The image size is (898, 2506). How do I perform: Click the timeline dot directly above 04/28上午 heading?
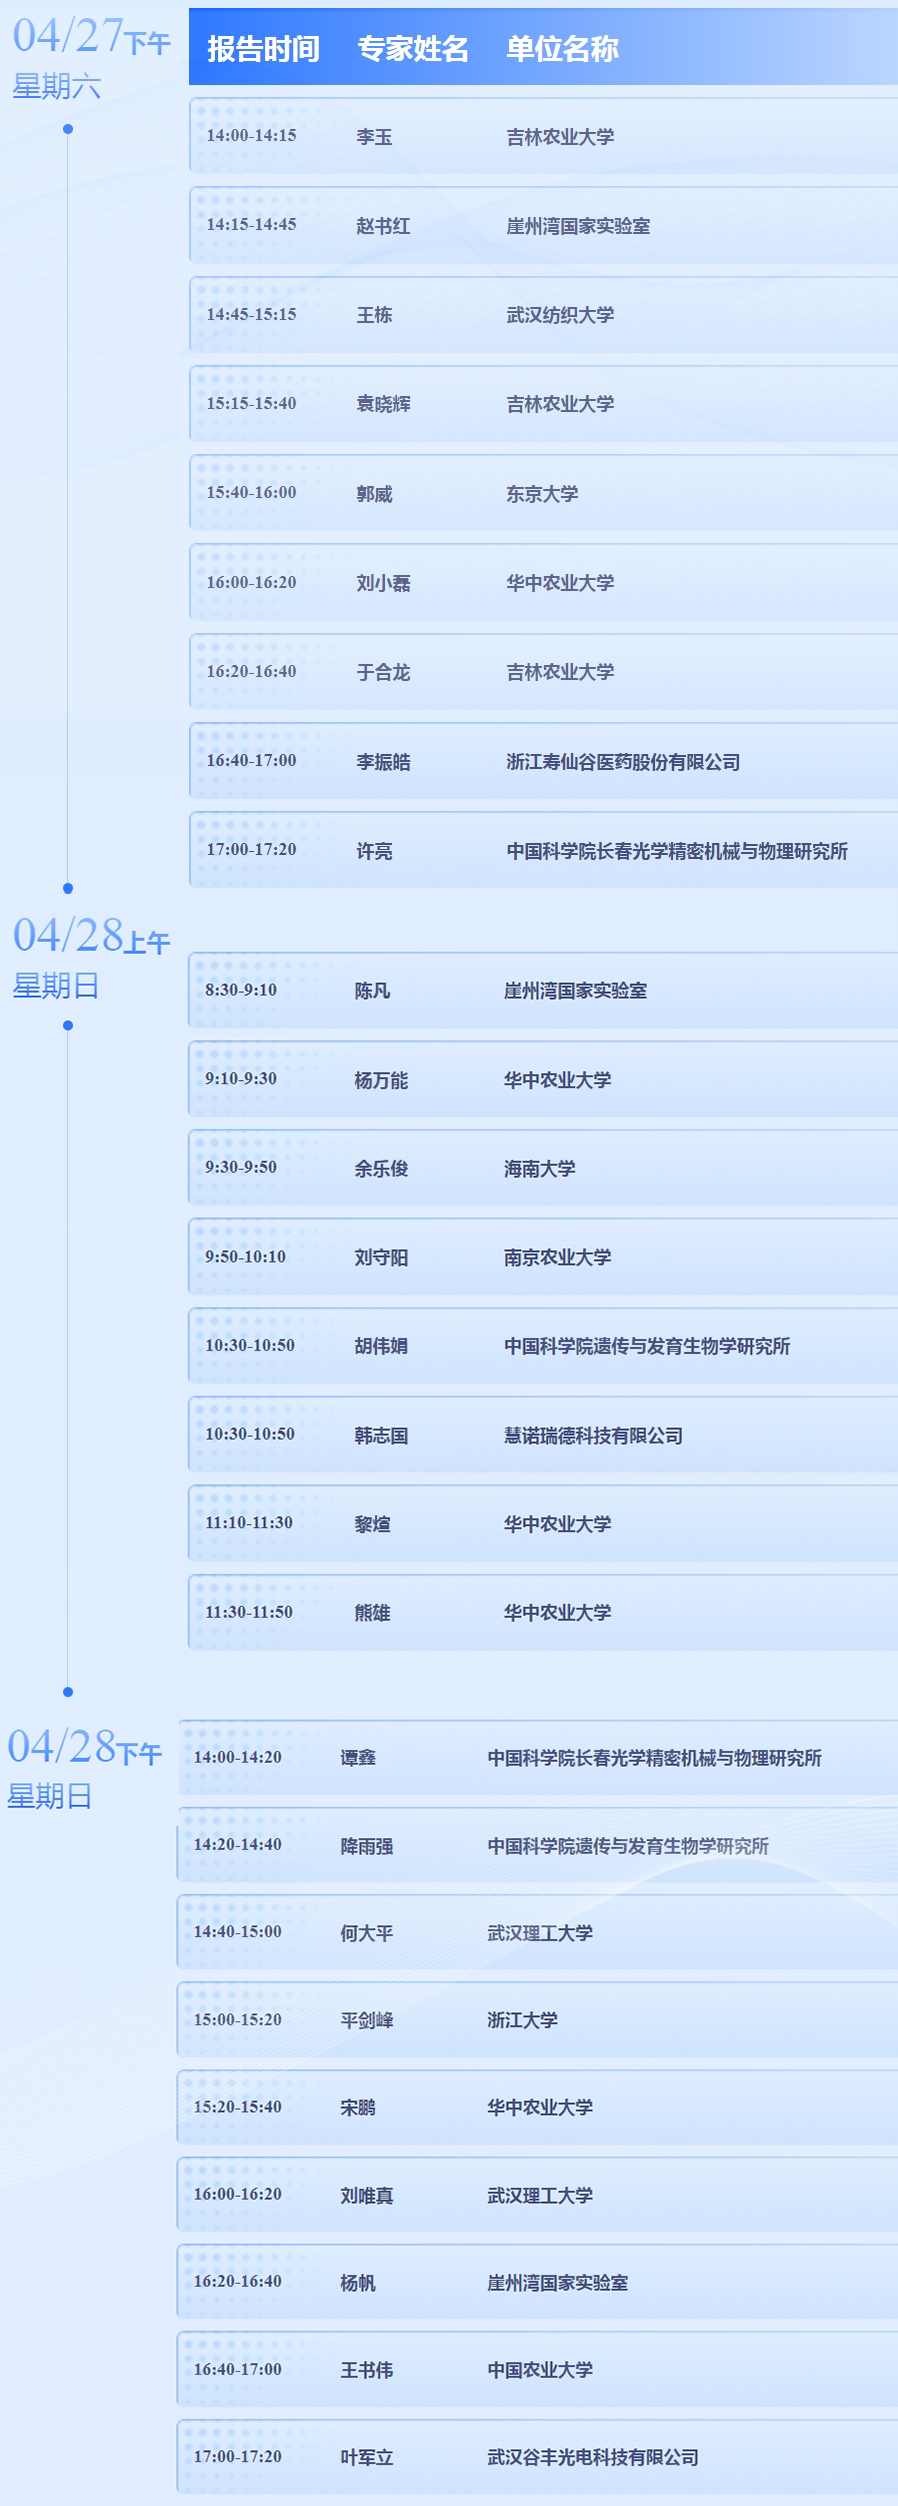pyautogui.click(x=68, y=888)
